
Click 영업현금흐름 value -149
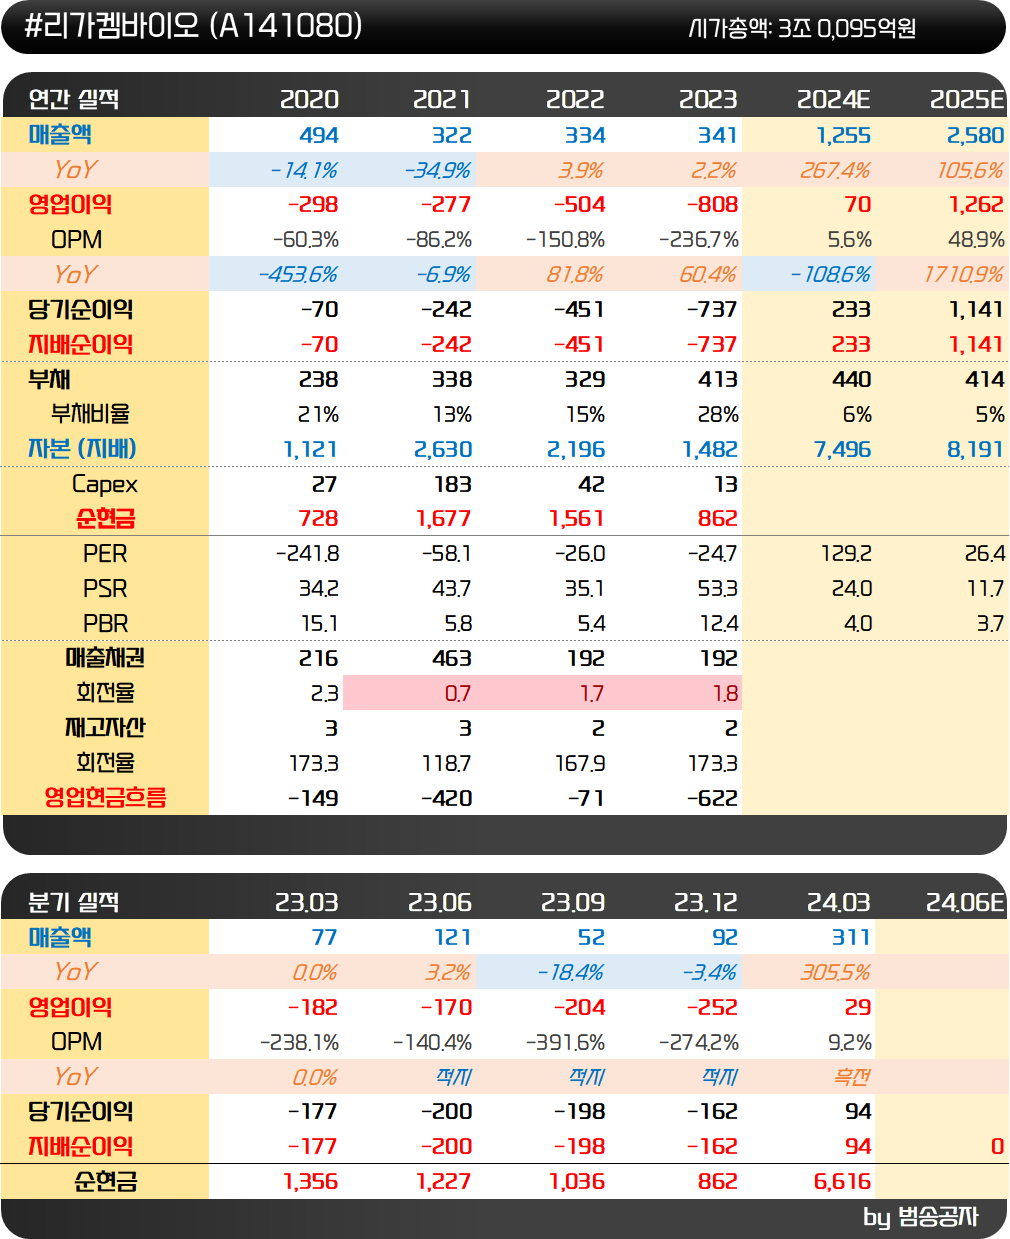[313, 798]
